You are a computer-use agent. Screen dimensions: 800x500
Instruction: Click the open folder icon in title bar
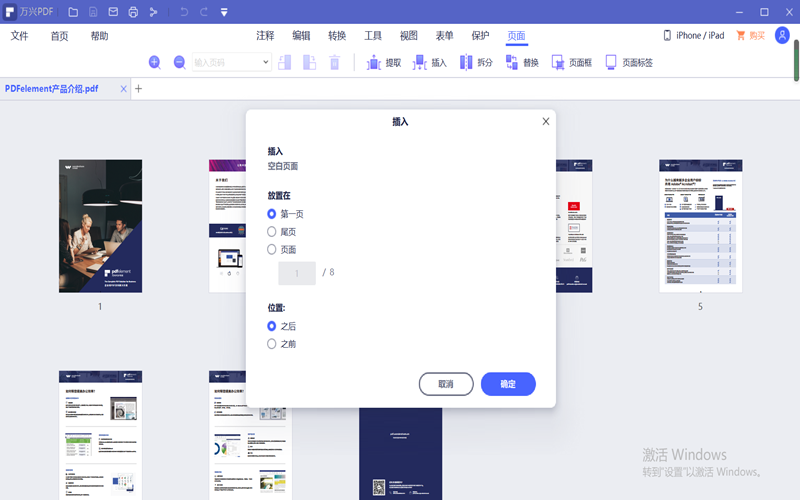[x=73, y=12]
